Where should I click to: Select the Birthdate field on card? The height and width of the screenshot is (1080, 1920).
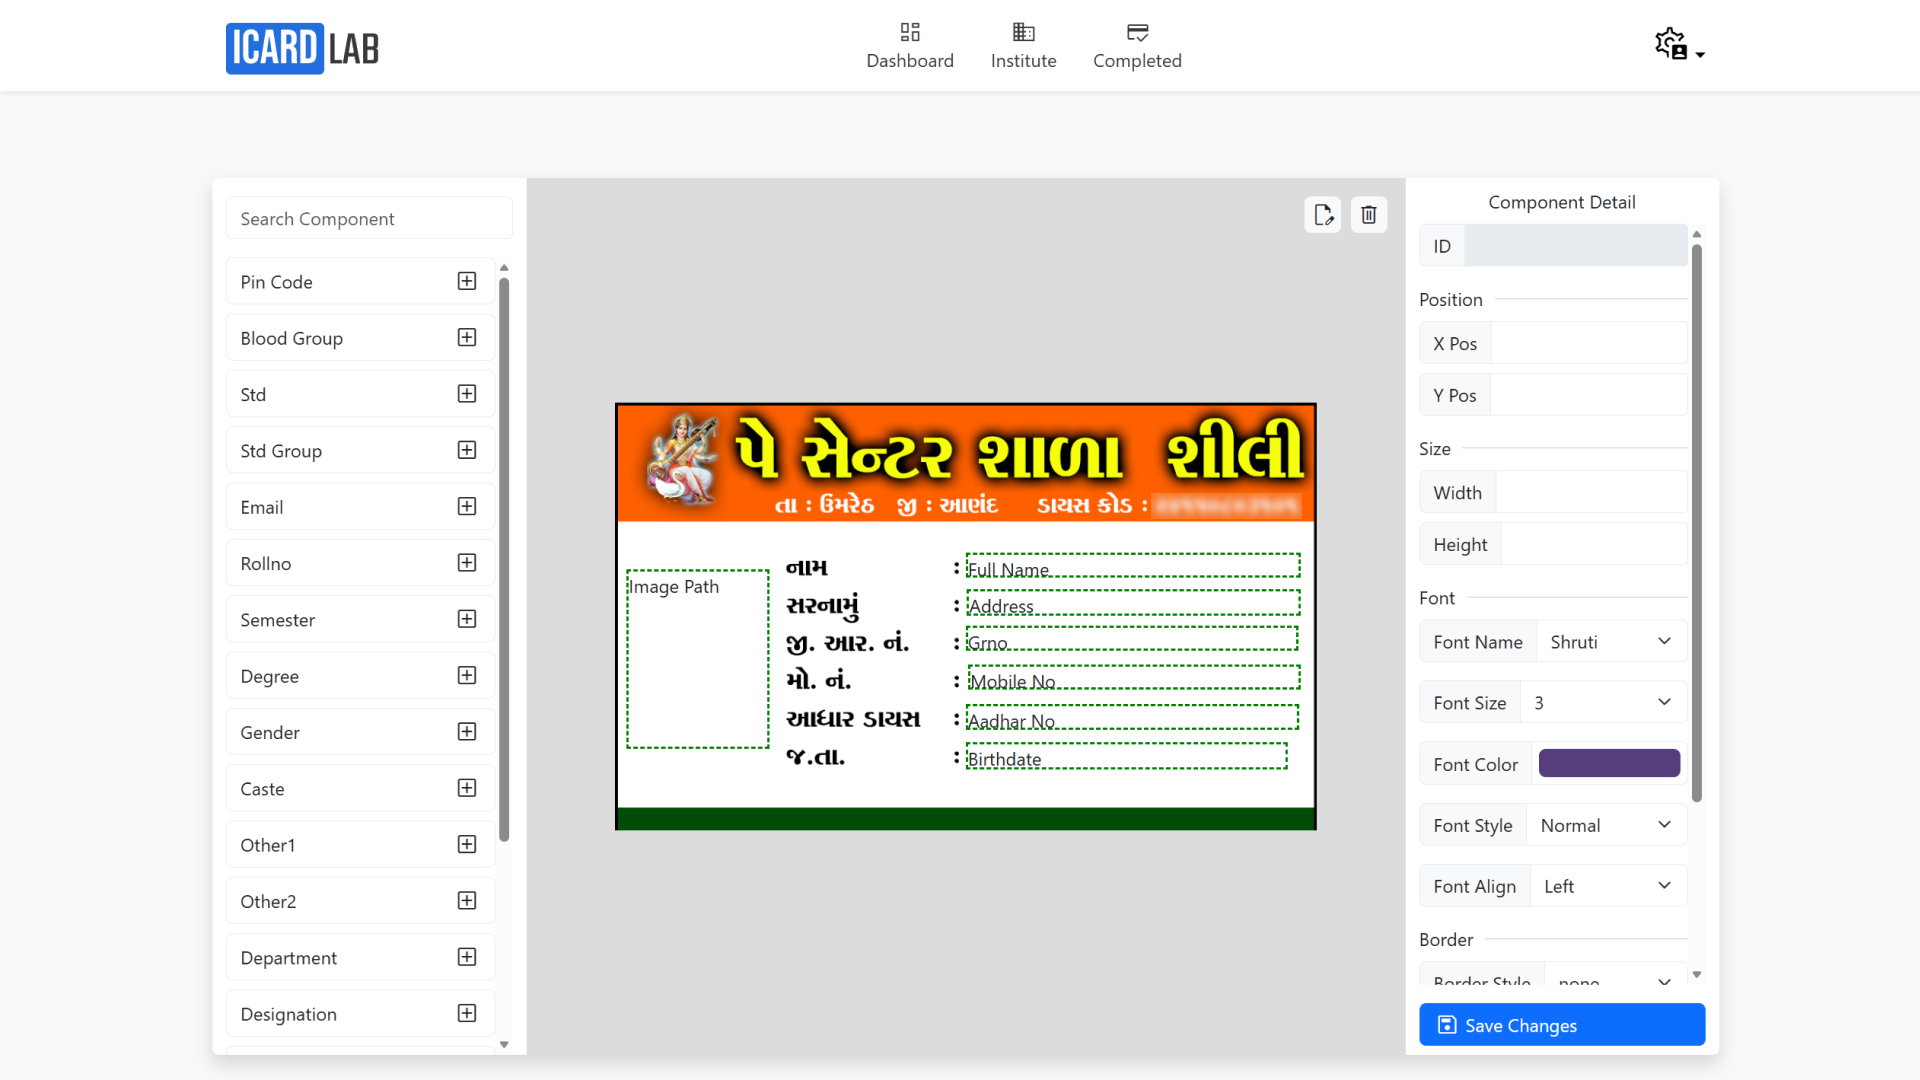point(1127,756)
